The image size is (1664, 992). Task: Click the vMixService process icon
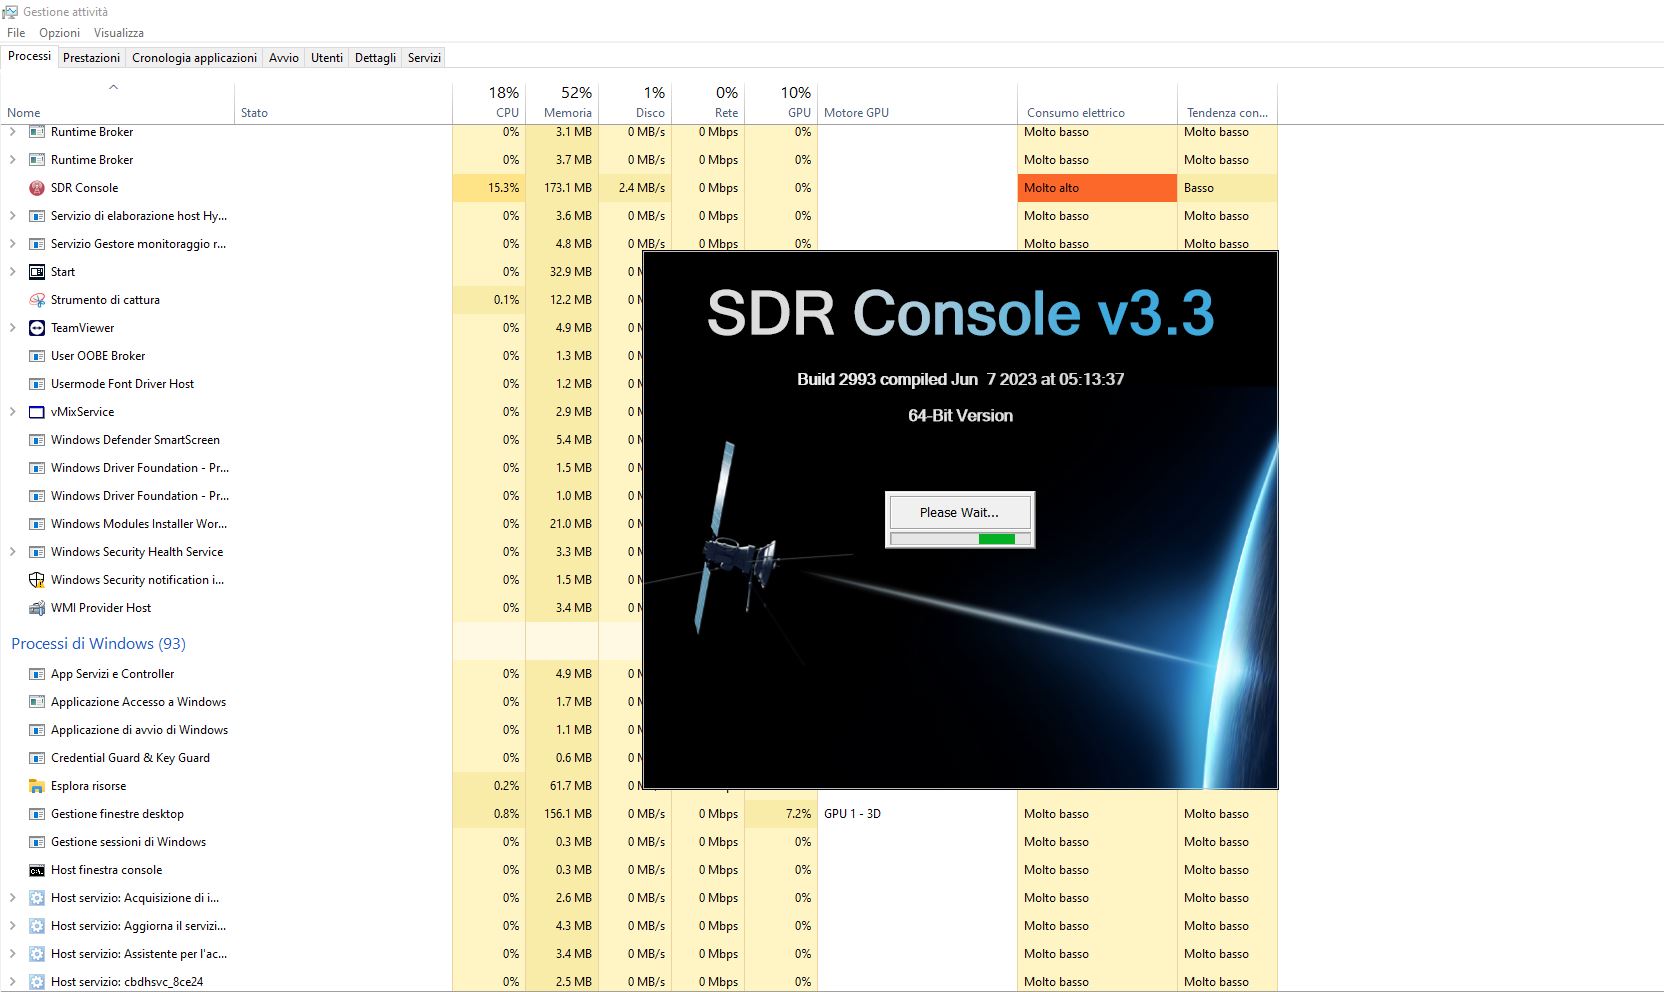(37, 412)
